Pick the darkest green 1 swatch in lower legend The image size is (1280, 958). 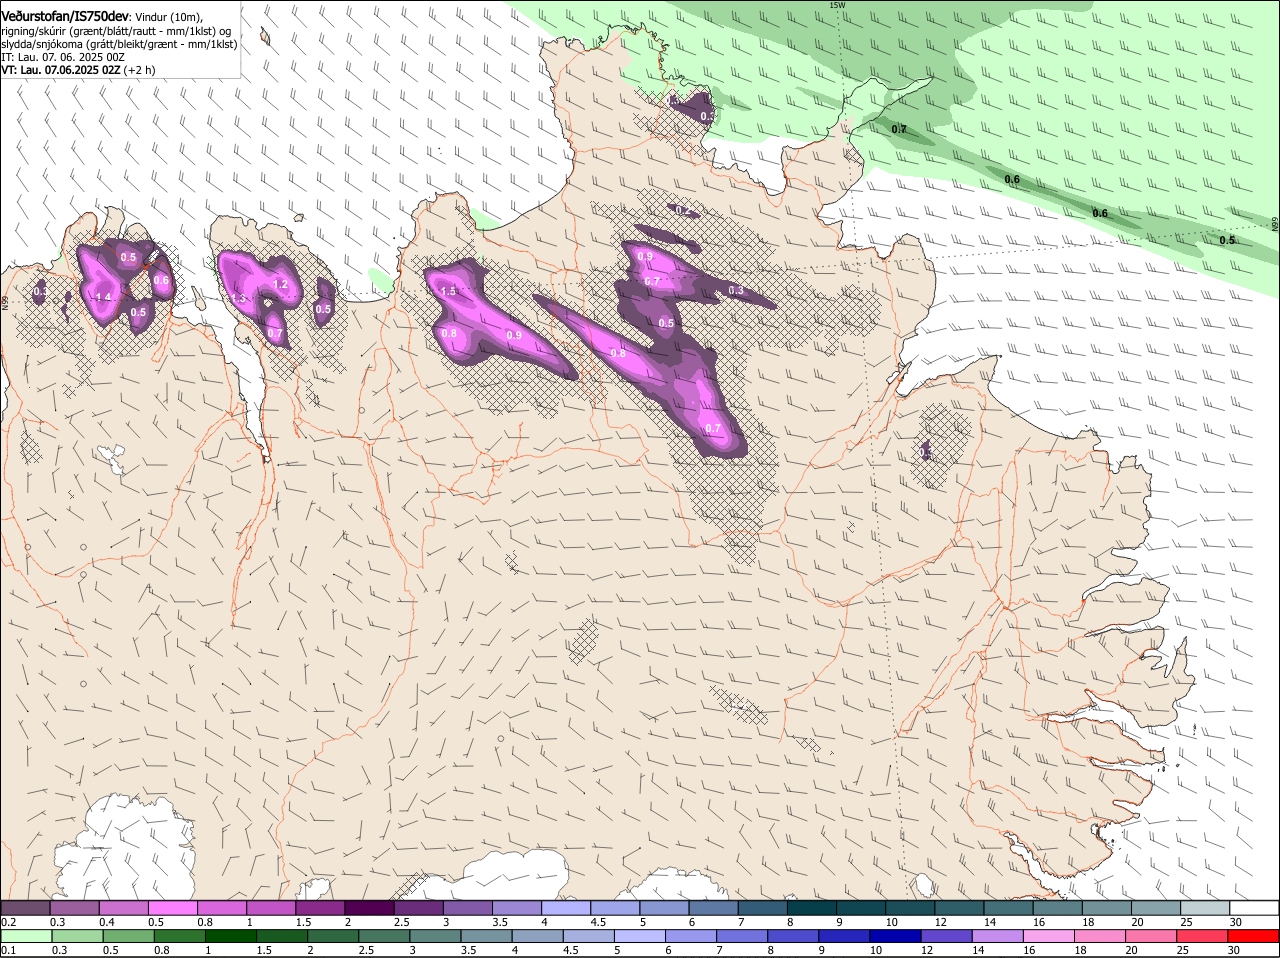pos(230,936)
